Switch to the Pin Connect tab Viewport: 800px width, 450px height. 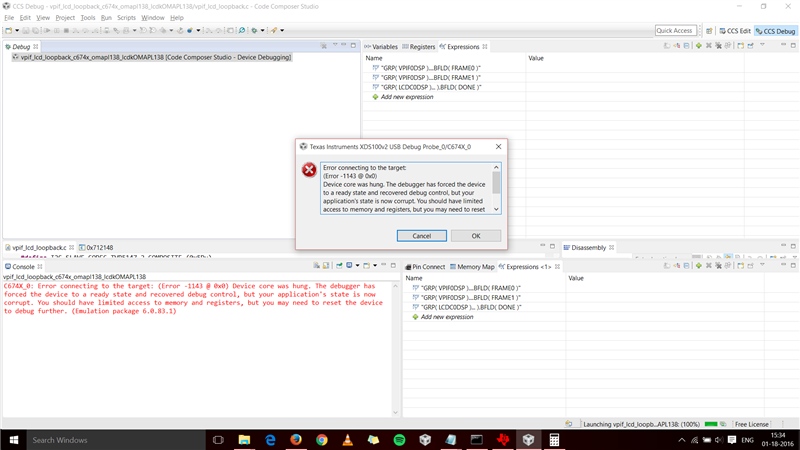[425, 267]
